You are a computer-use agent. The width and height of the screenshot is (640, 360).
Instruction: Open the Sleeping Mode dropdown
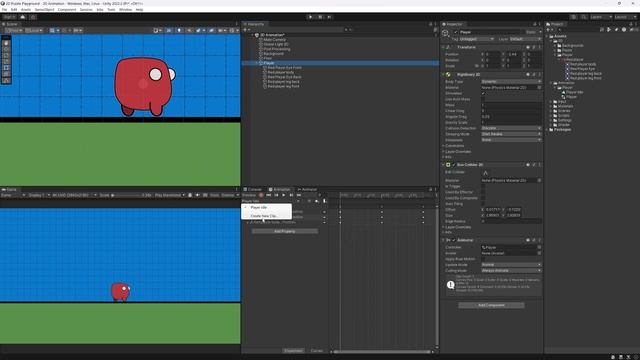coord(511,134)
